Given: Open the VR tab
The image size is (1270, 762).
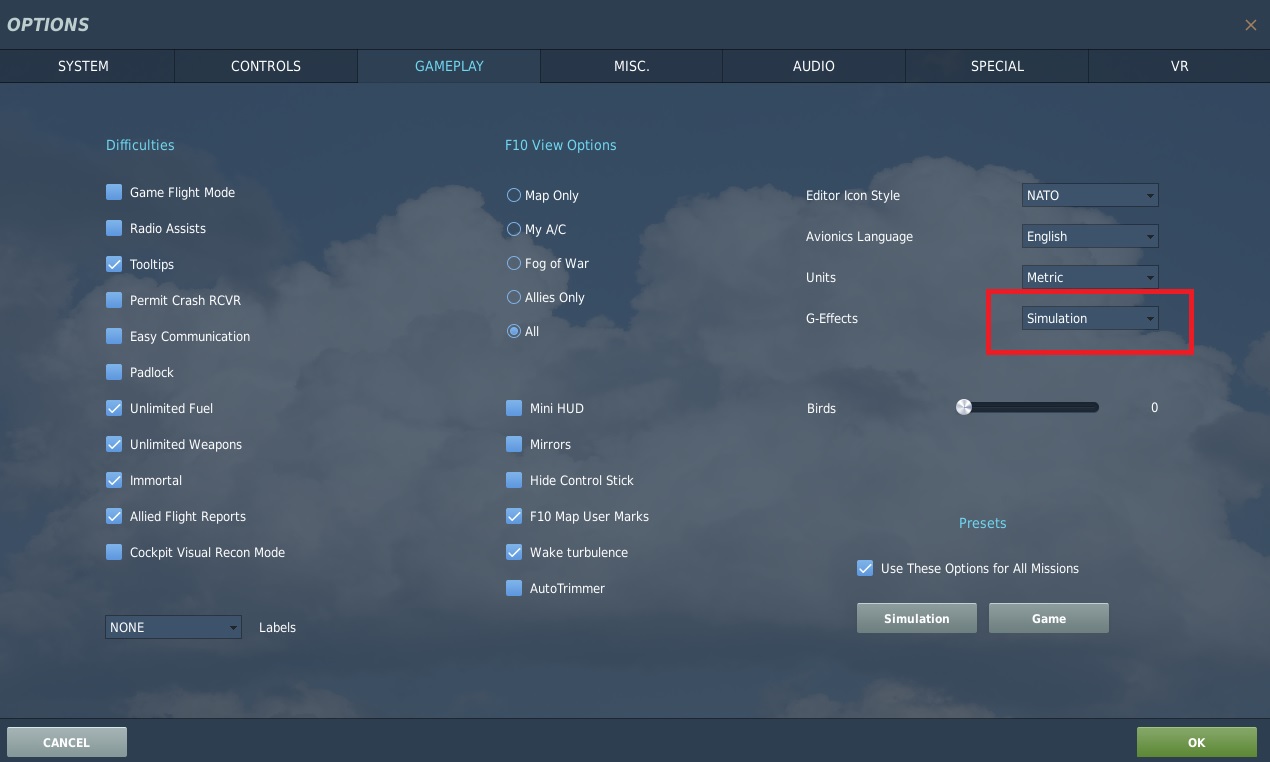Looking at the screenshot, I should point(1179,66).
